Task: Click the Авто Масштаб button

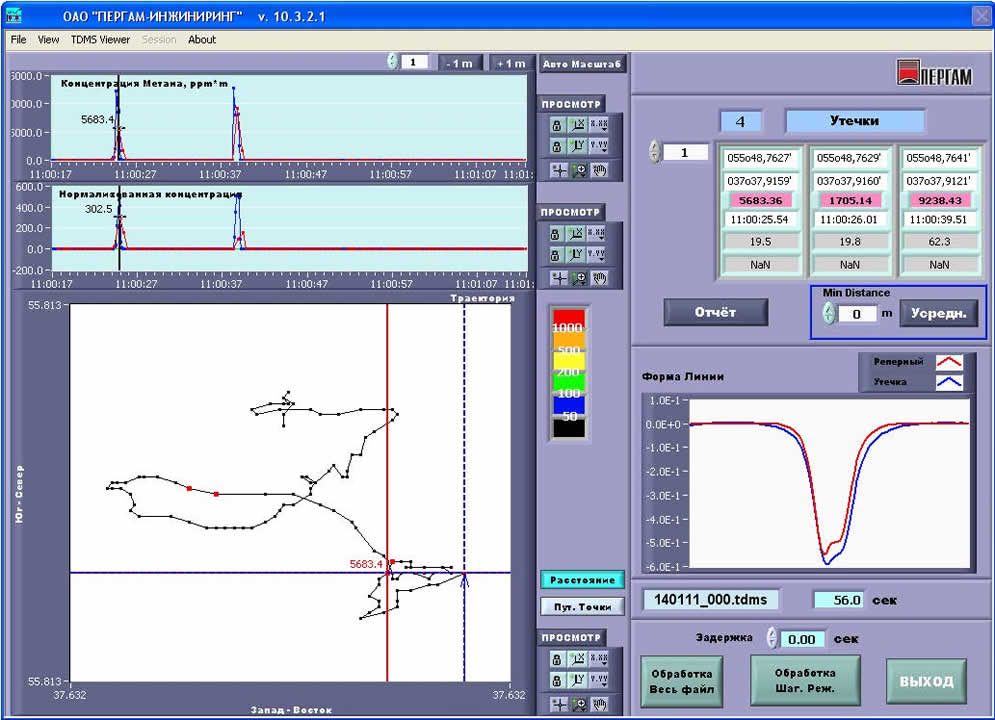Action: tap(582, 64)
